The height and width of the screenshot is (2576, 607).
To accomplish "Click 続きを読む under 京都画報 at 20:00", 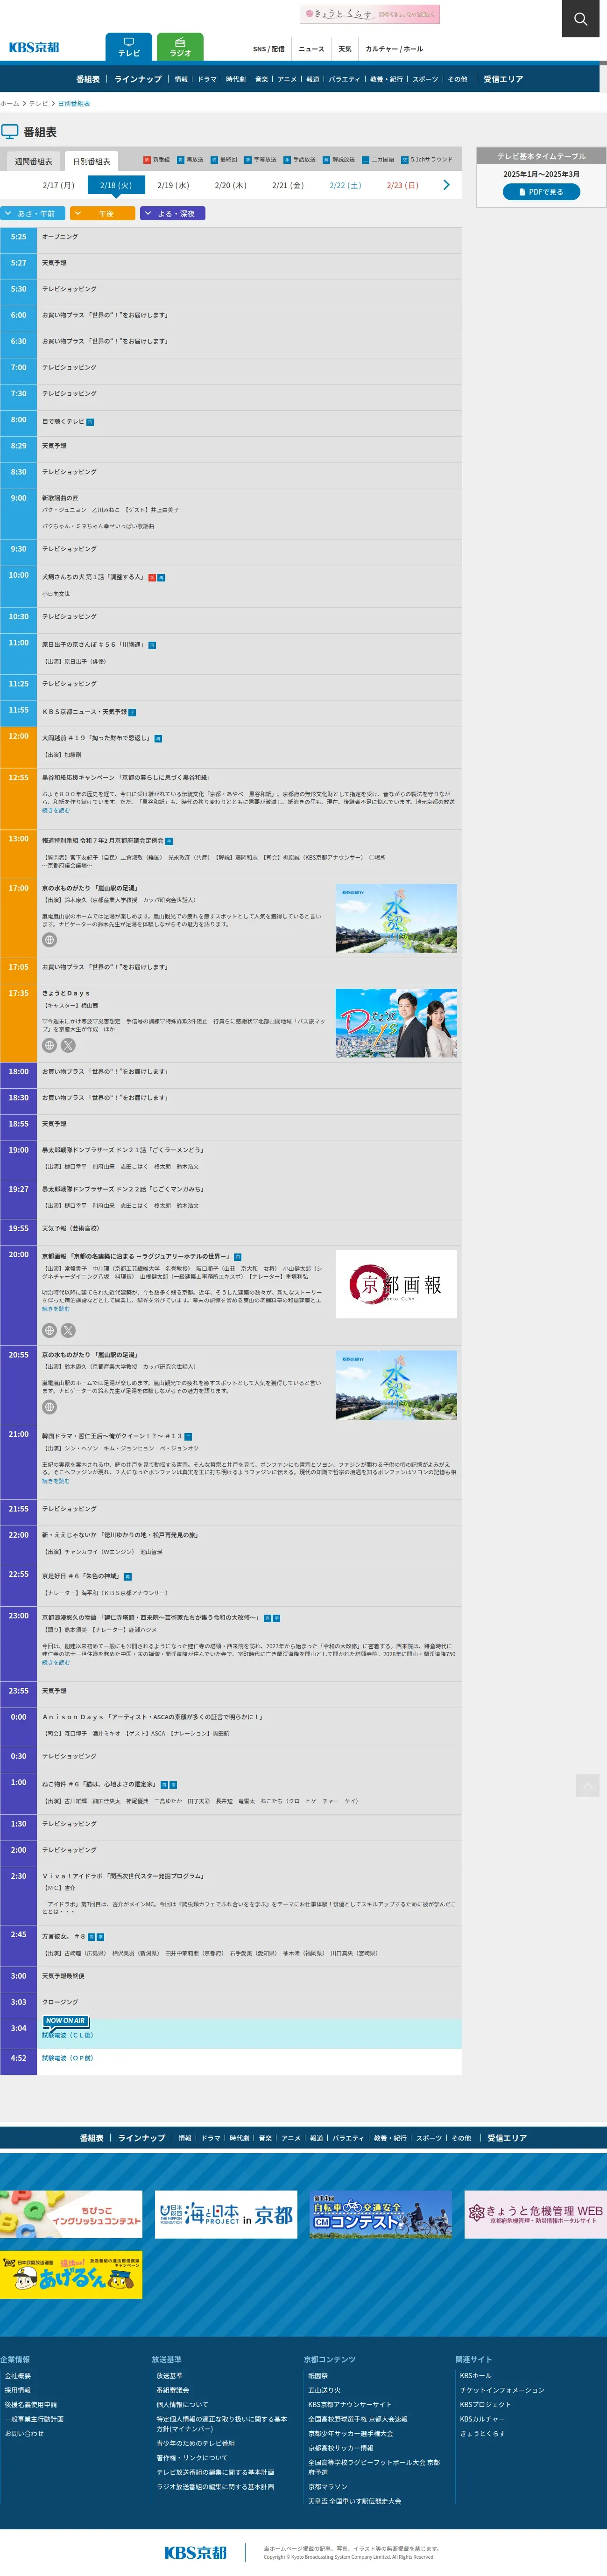I will [56, 1309].
